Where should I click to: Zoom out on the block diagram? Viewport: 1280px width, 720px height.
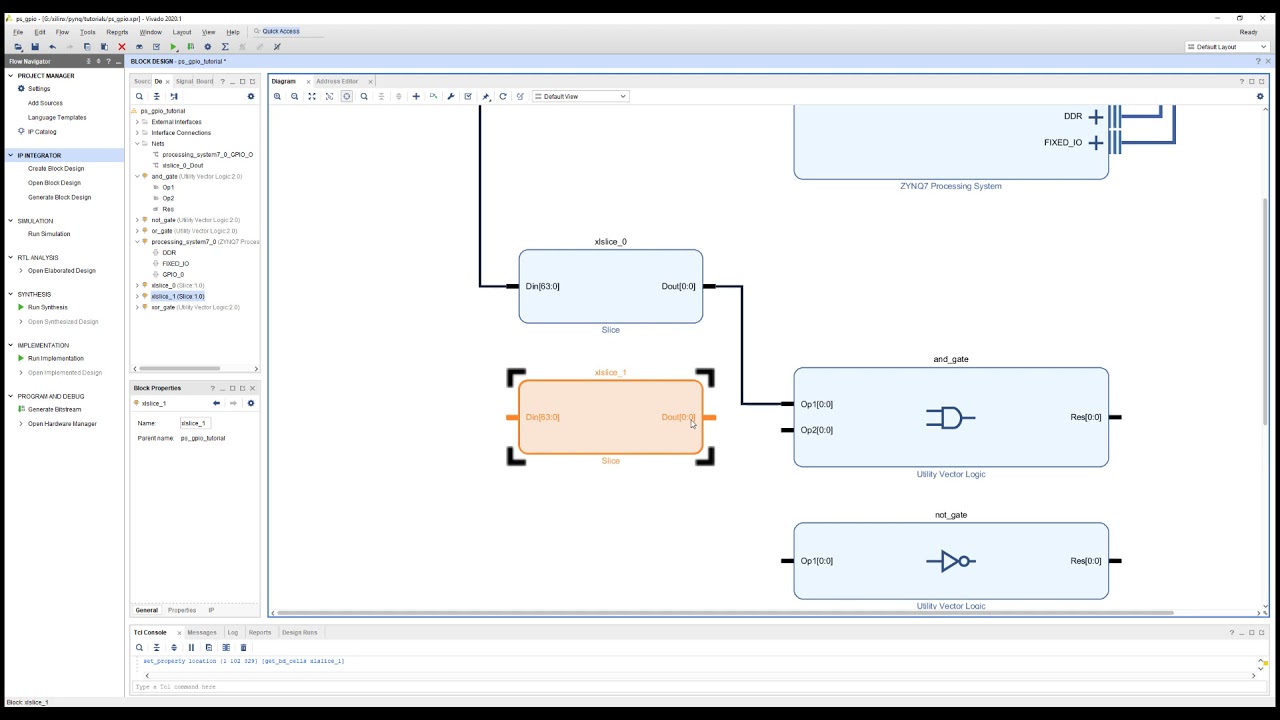pos(295,96)
